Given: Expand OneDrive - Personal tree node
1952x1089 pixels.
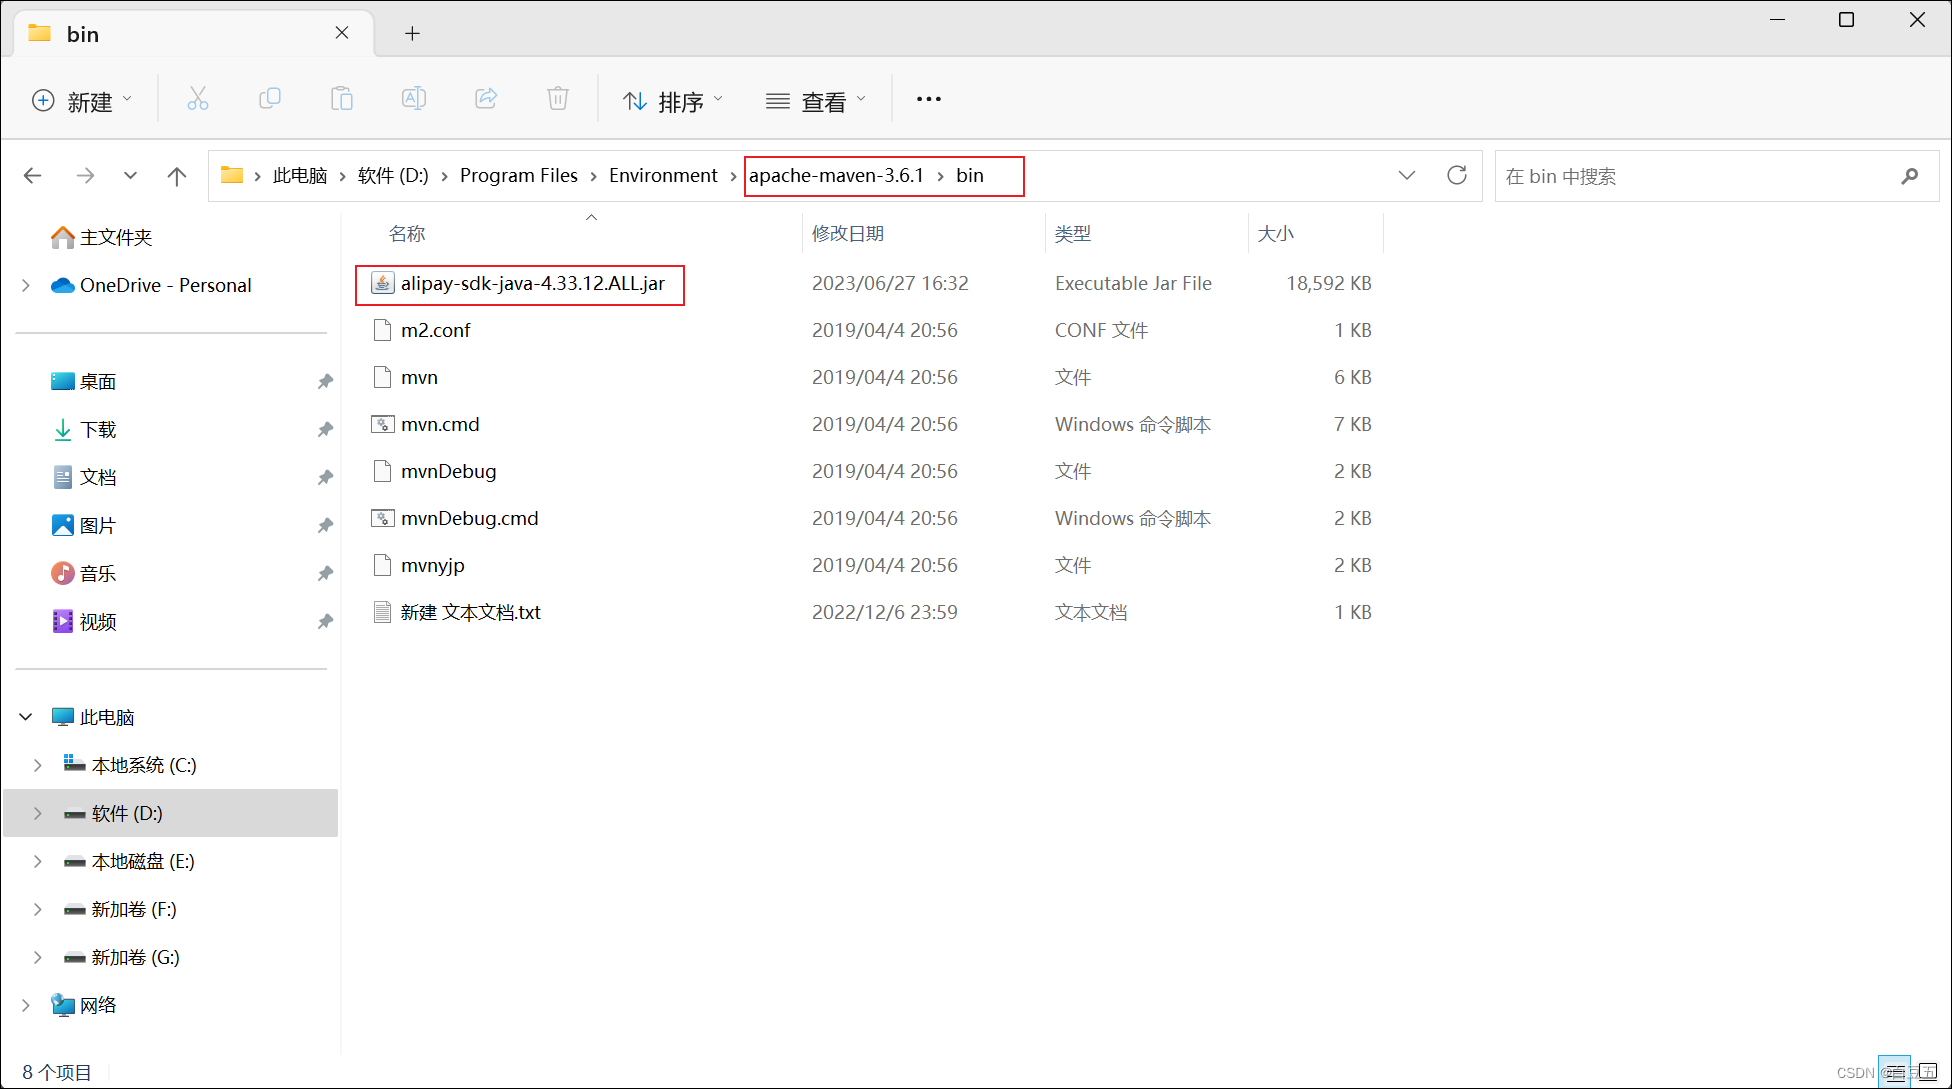Looking at the screenshot, I should point(25,285).
